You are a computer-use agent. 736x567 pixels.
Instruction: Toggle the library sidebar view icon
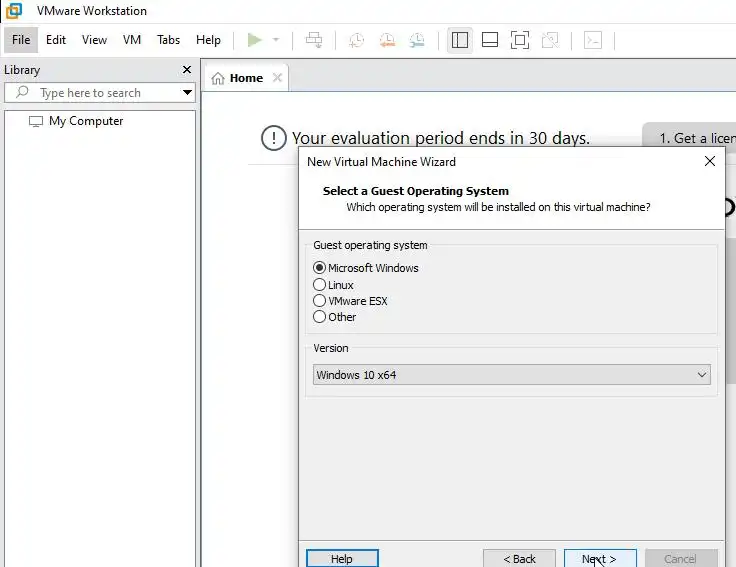tap(460, 40)
